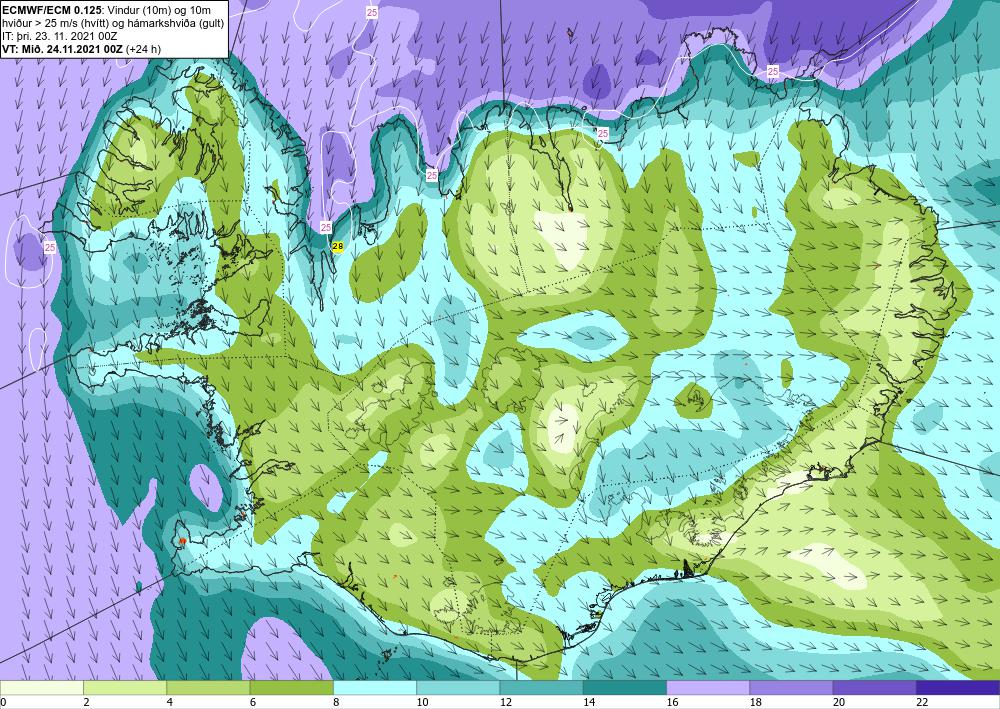Select the 2–4 m/s light yellow-green legend swatch

point(125,688)
